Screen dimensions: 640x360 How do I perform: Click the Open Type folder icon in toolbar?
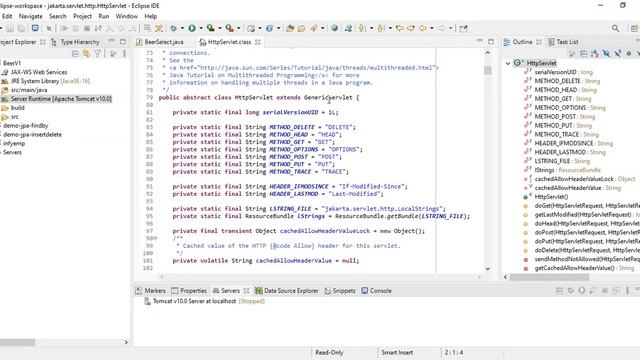[x=290, y=28]
